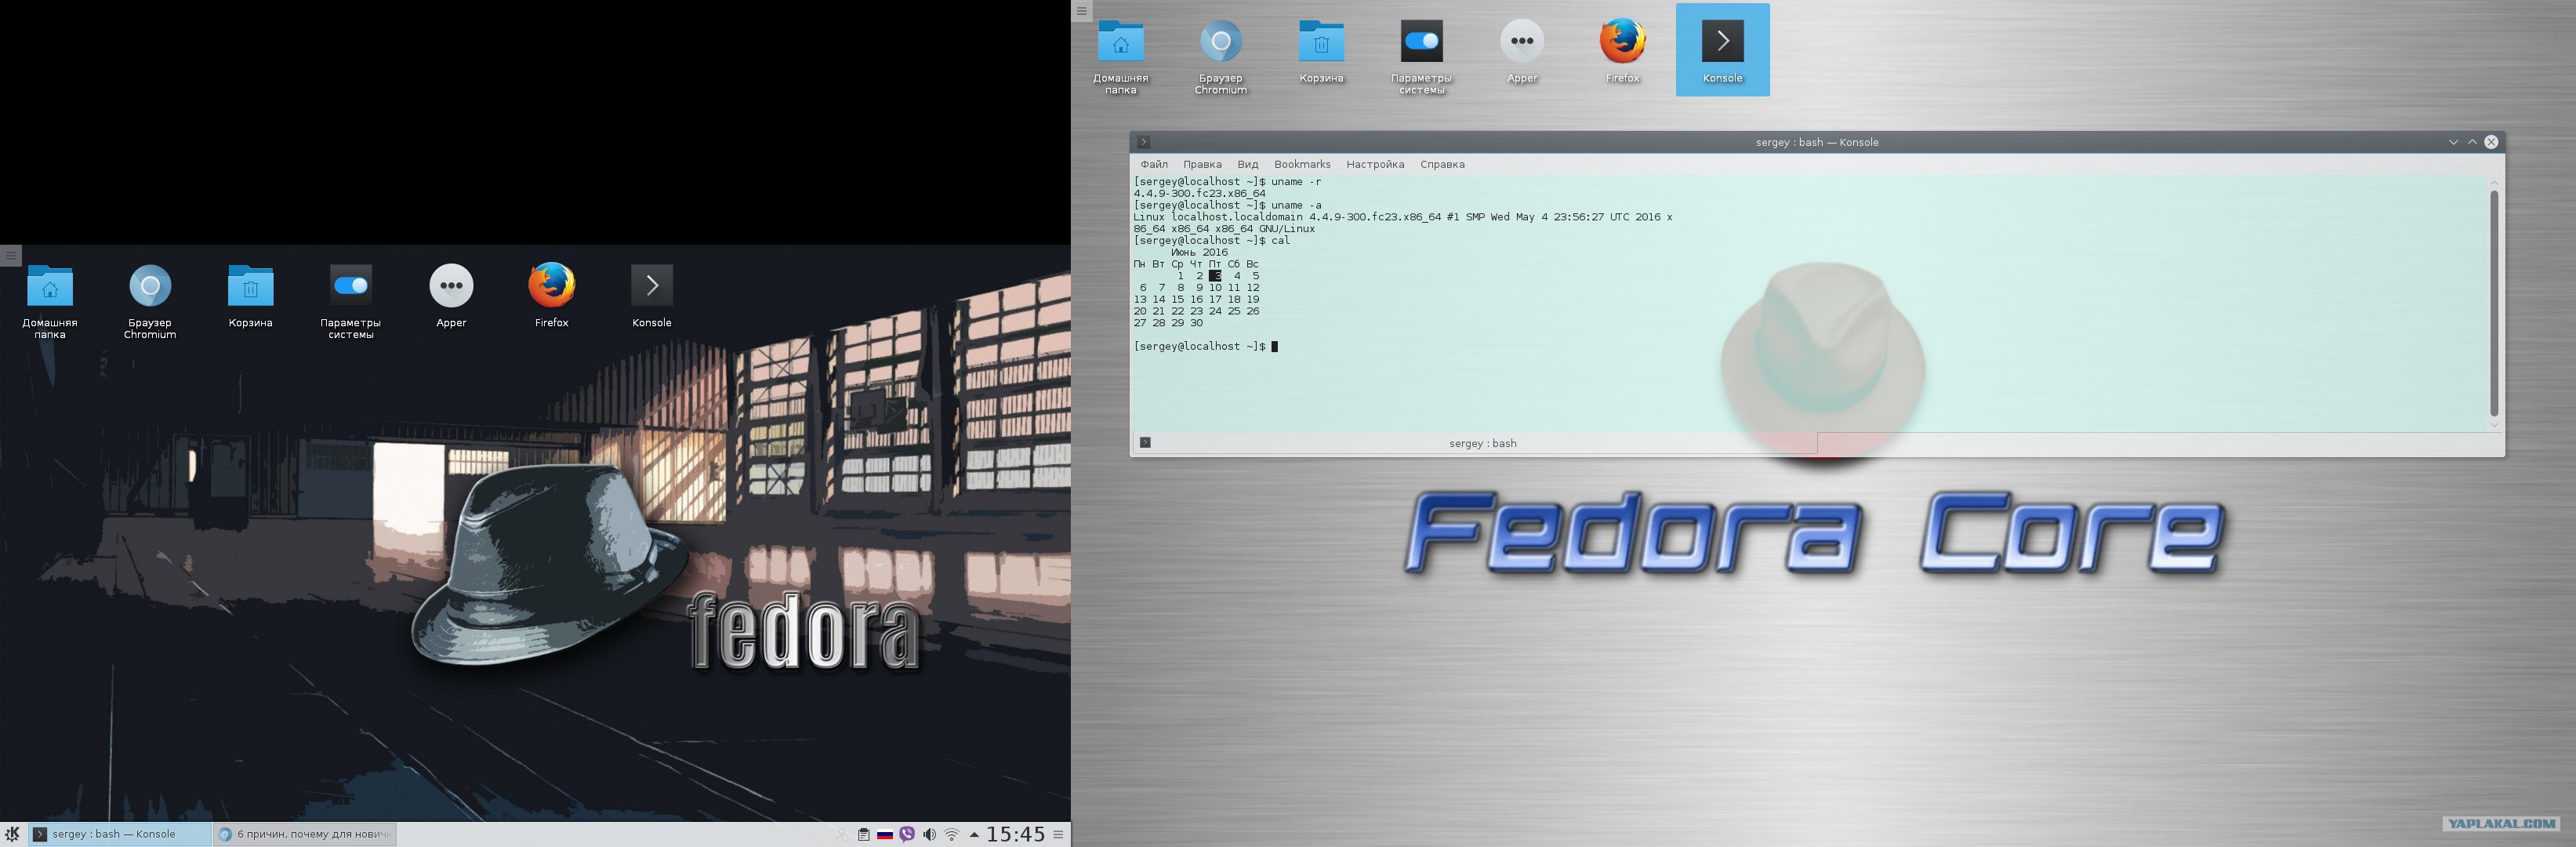Launch Apper on the silver Fedora Core desktop
Screen dimensions: 2576x847
[1522, 50]
